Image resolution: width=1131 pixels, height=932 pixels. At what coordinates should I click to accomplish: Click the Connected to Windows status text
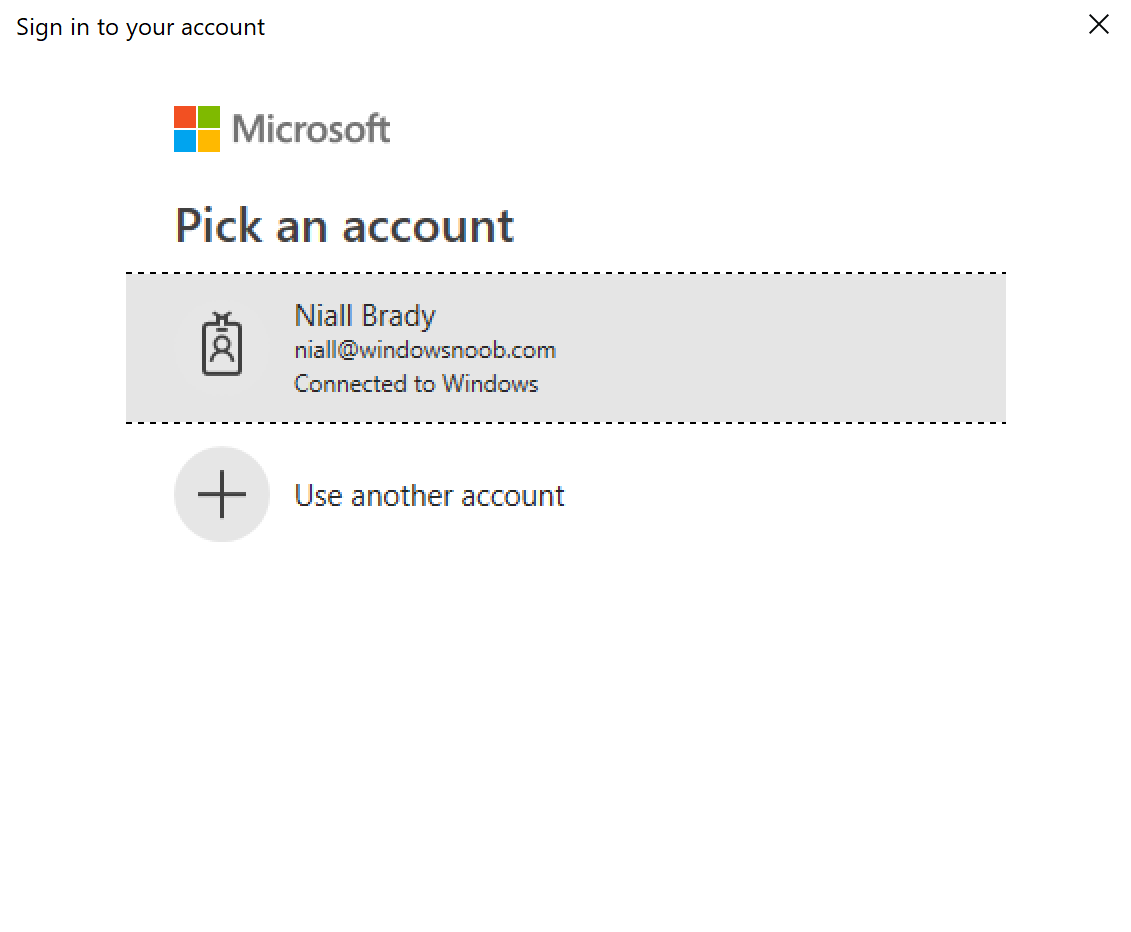click(416, 384)
